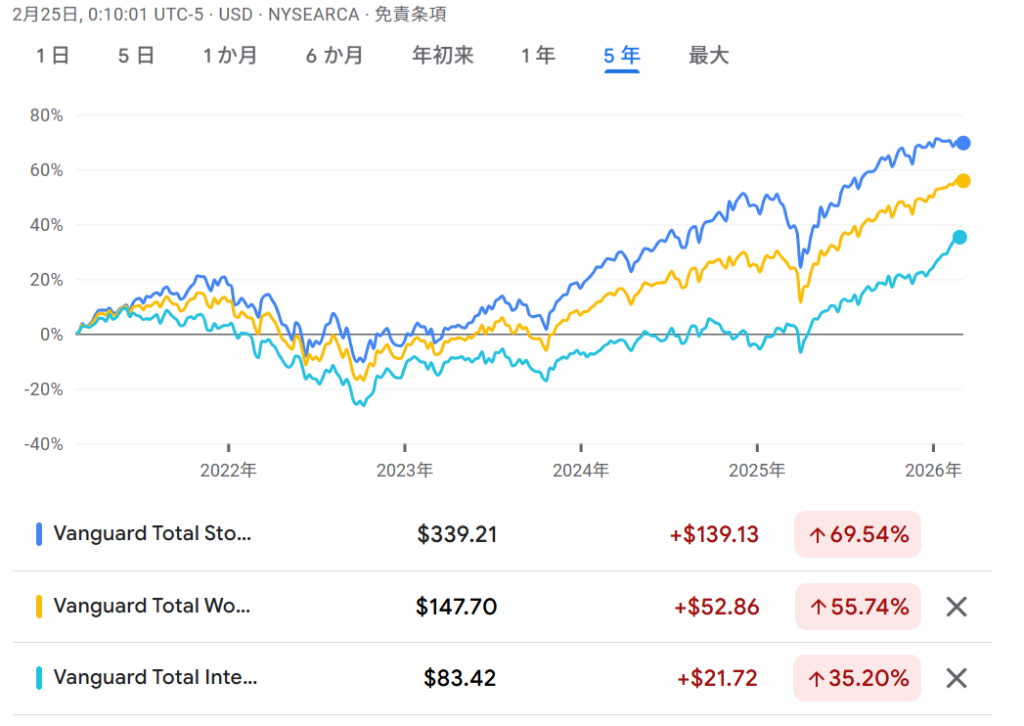Remove Vanguard Total World comparison with X
Image resolution: width=1024 pixels, height=726 pixels.
click(956, 606)
